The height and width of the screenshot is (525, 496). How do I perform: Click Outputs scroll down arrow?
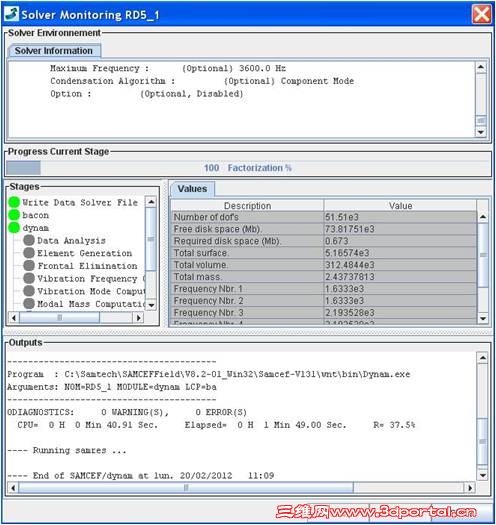(x=482, y=475)
